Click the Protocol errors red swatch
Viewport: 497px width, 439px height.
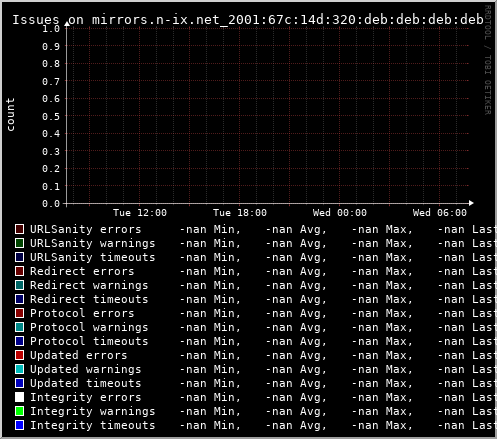(19, 313)
